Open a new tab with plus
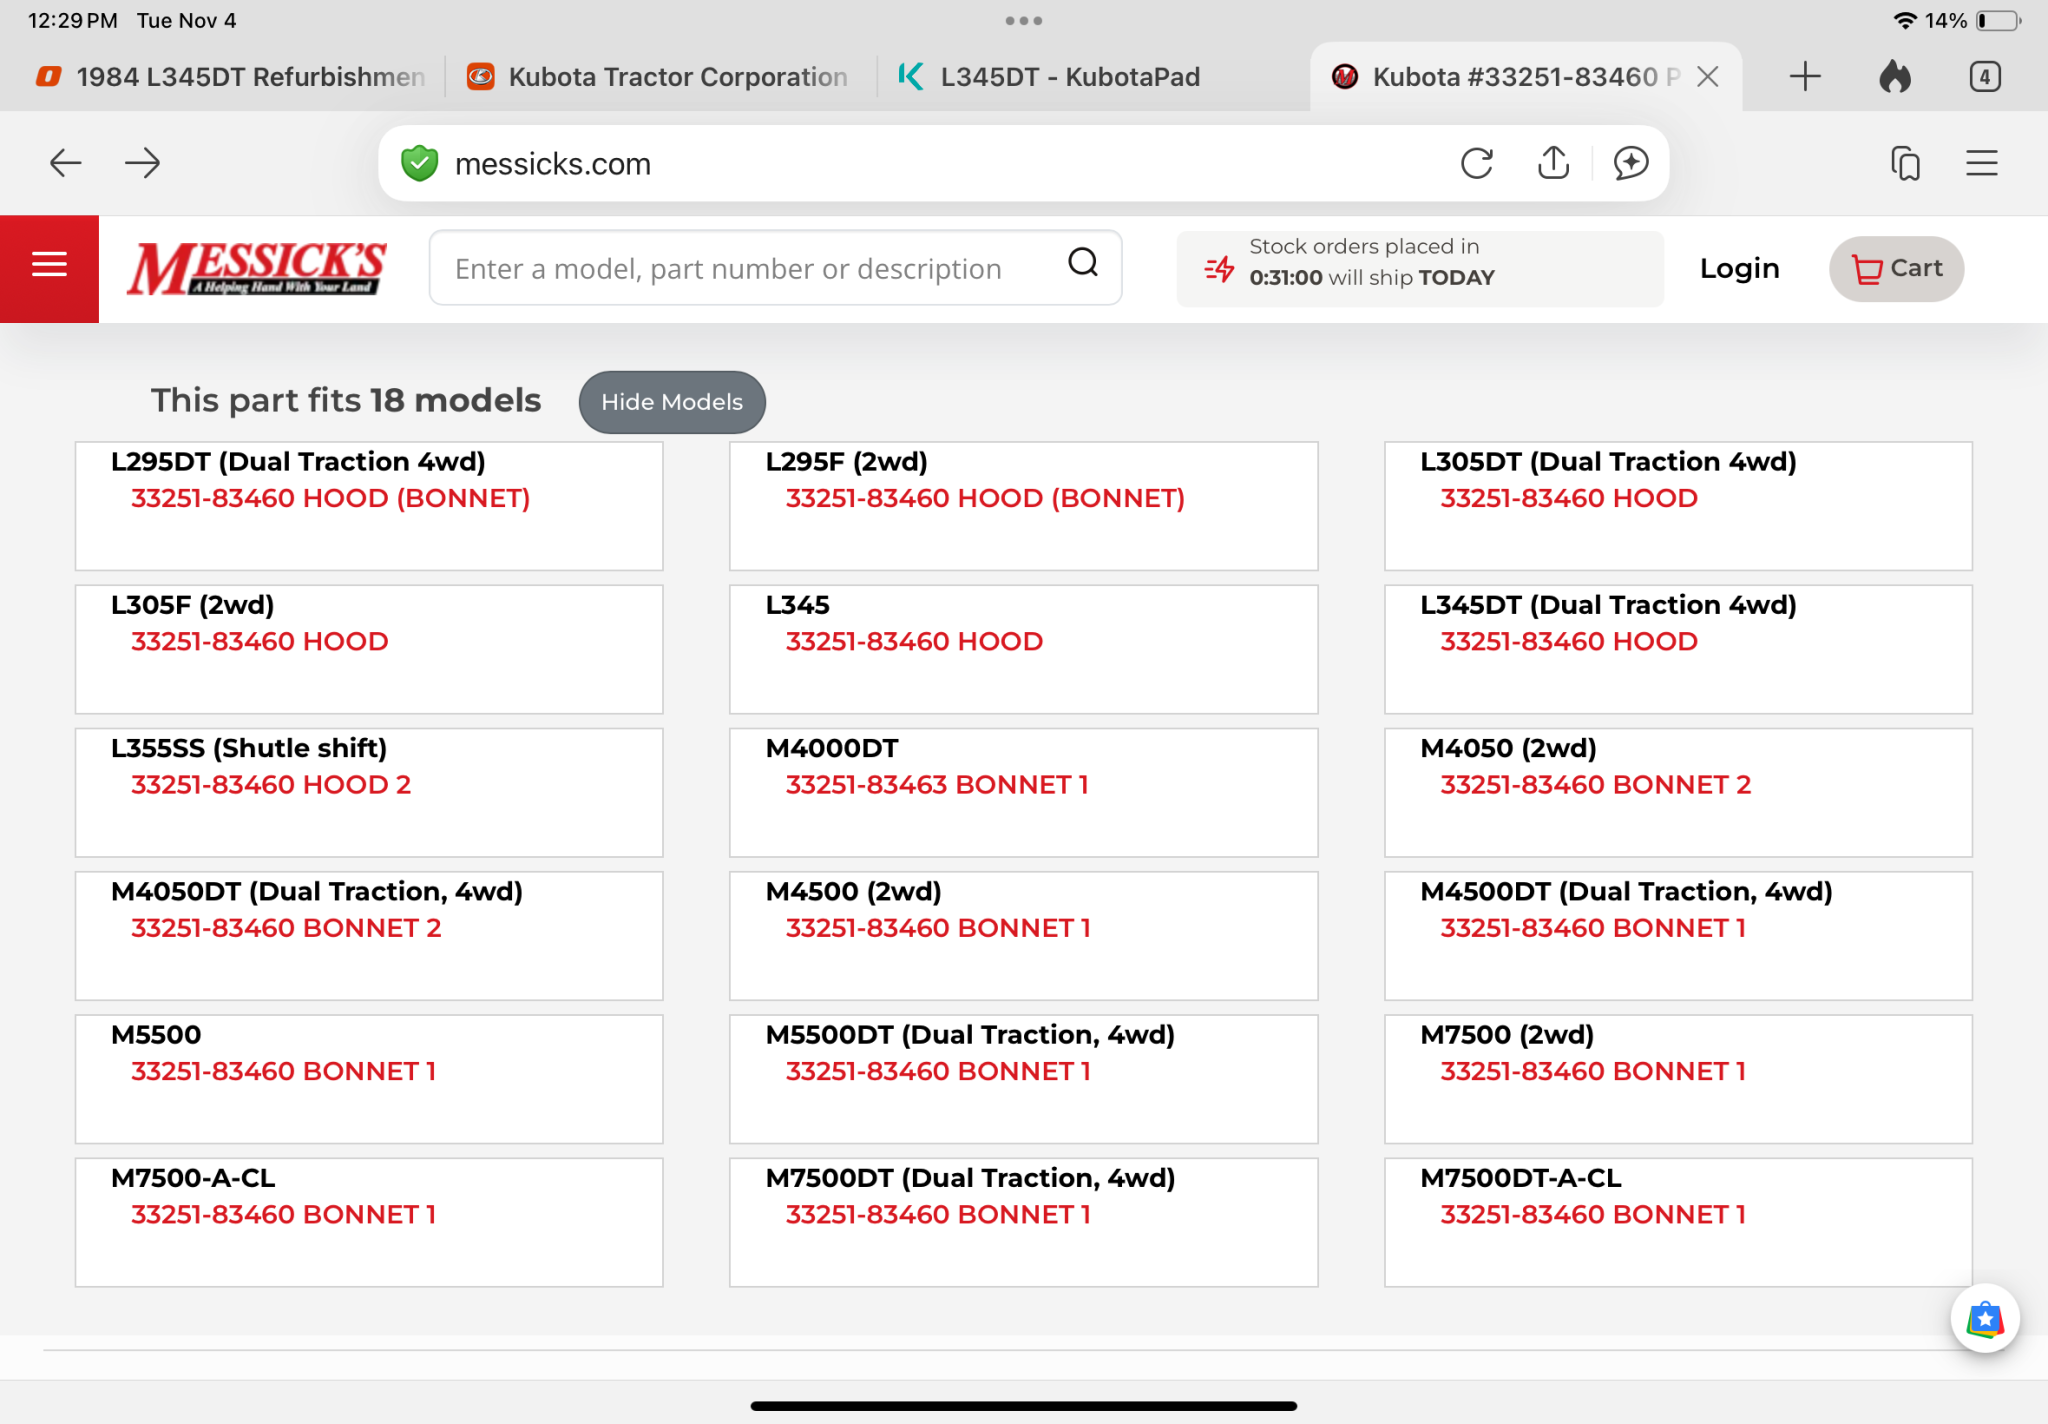The width and height of the screenshot is (2048, 1424). click(x=1805, y=77)
